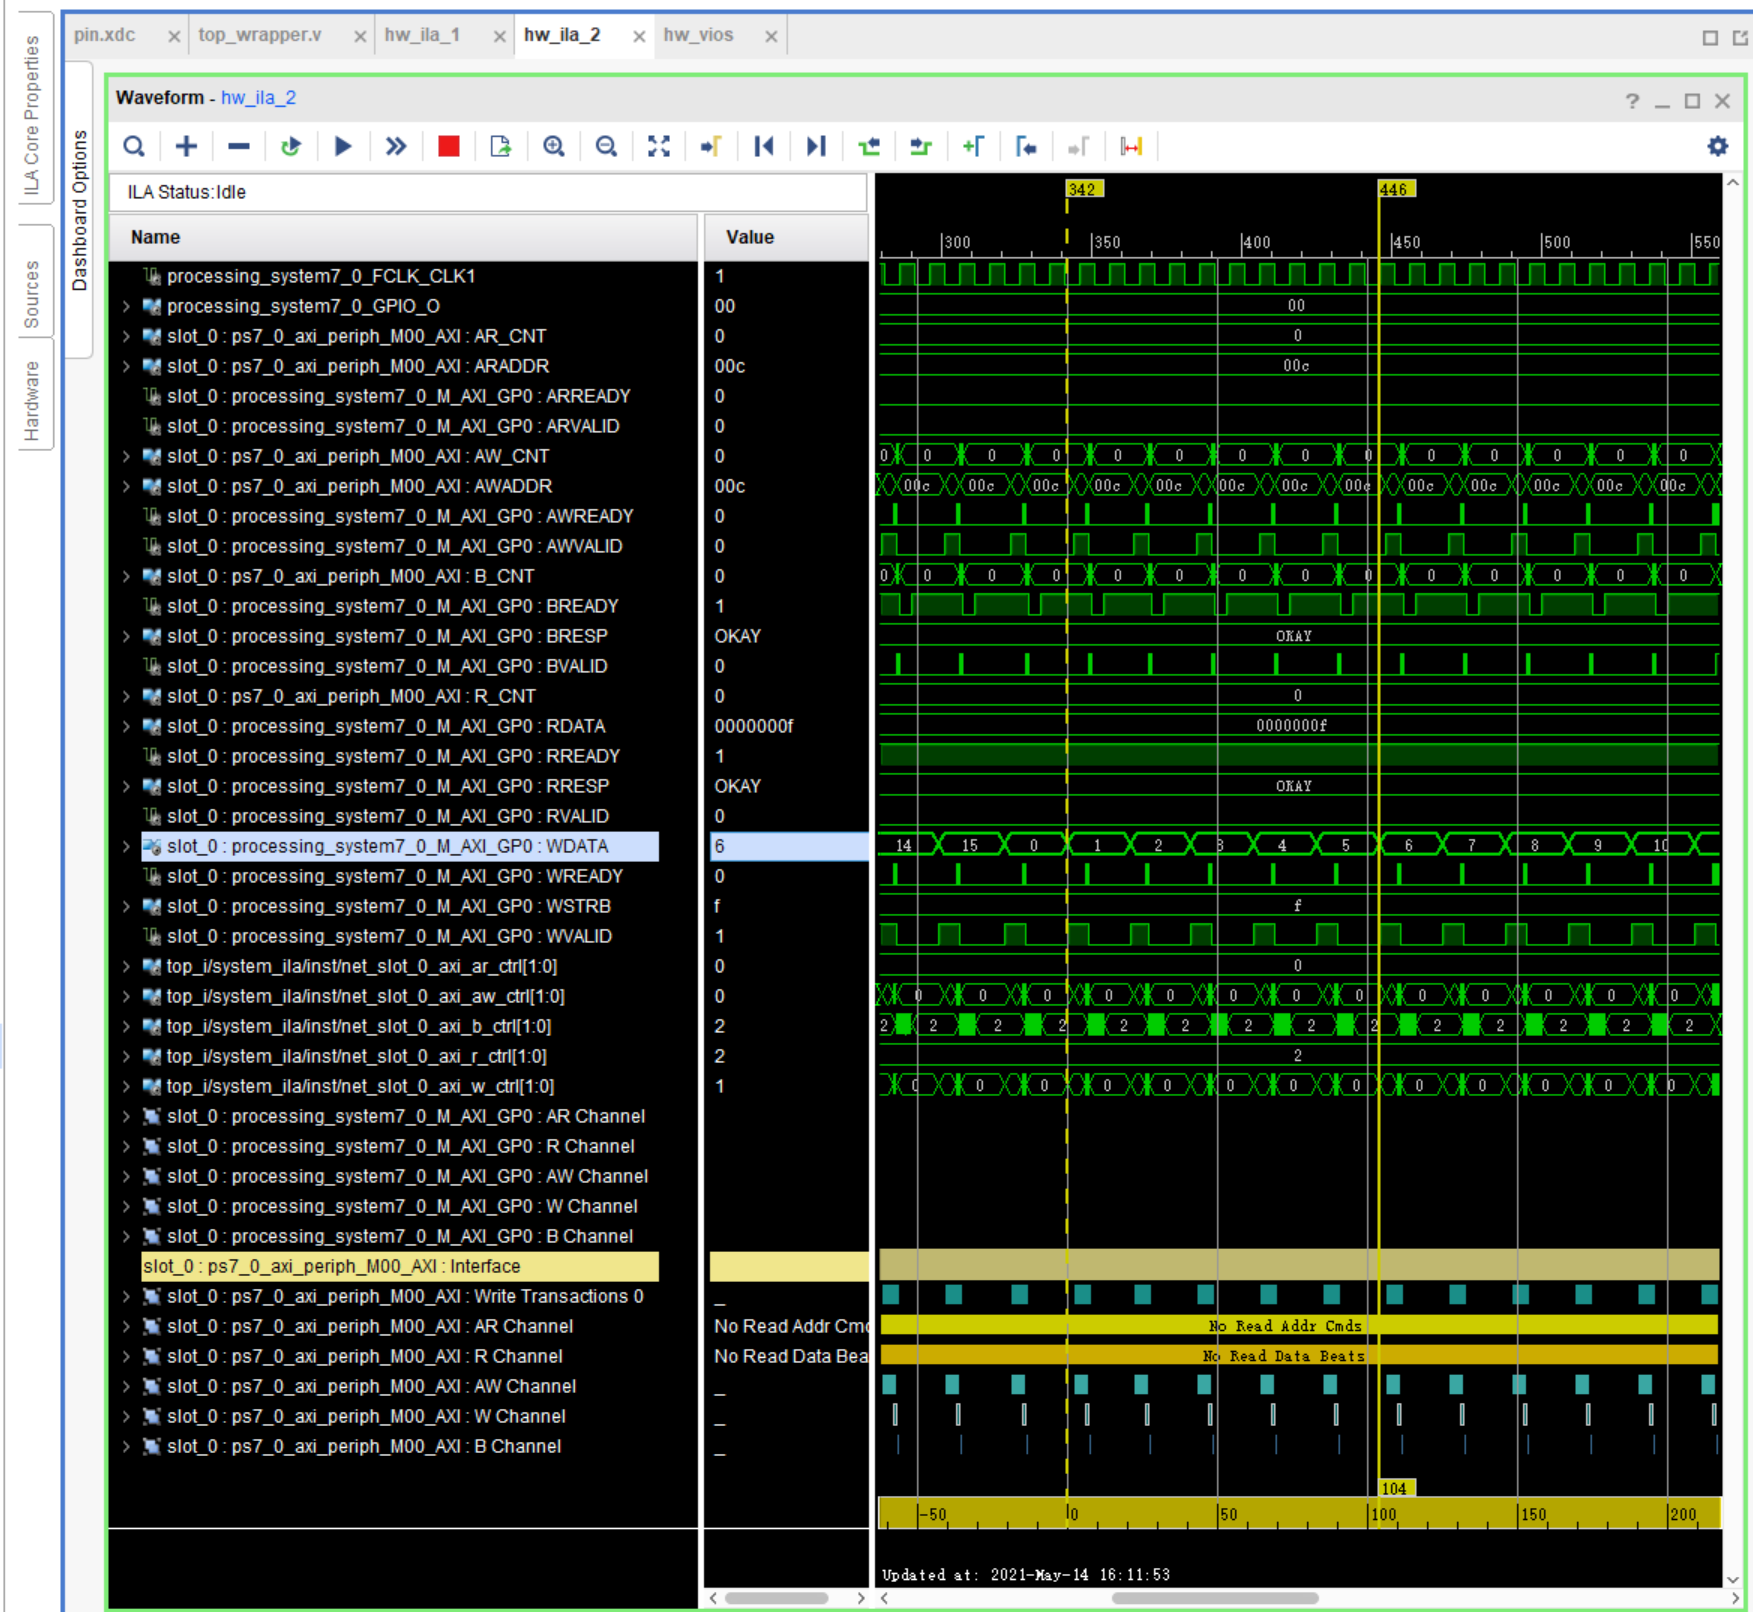Screen dimensions: 1753x1612
Task: Run trigger immediate with double-arrow icon
Action: [x=396, y=146]
